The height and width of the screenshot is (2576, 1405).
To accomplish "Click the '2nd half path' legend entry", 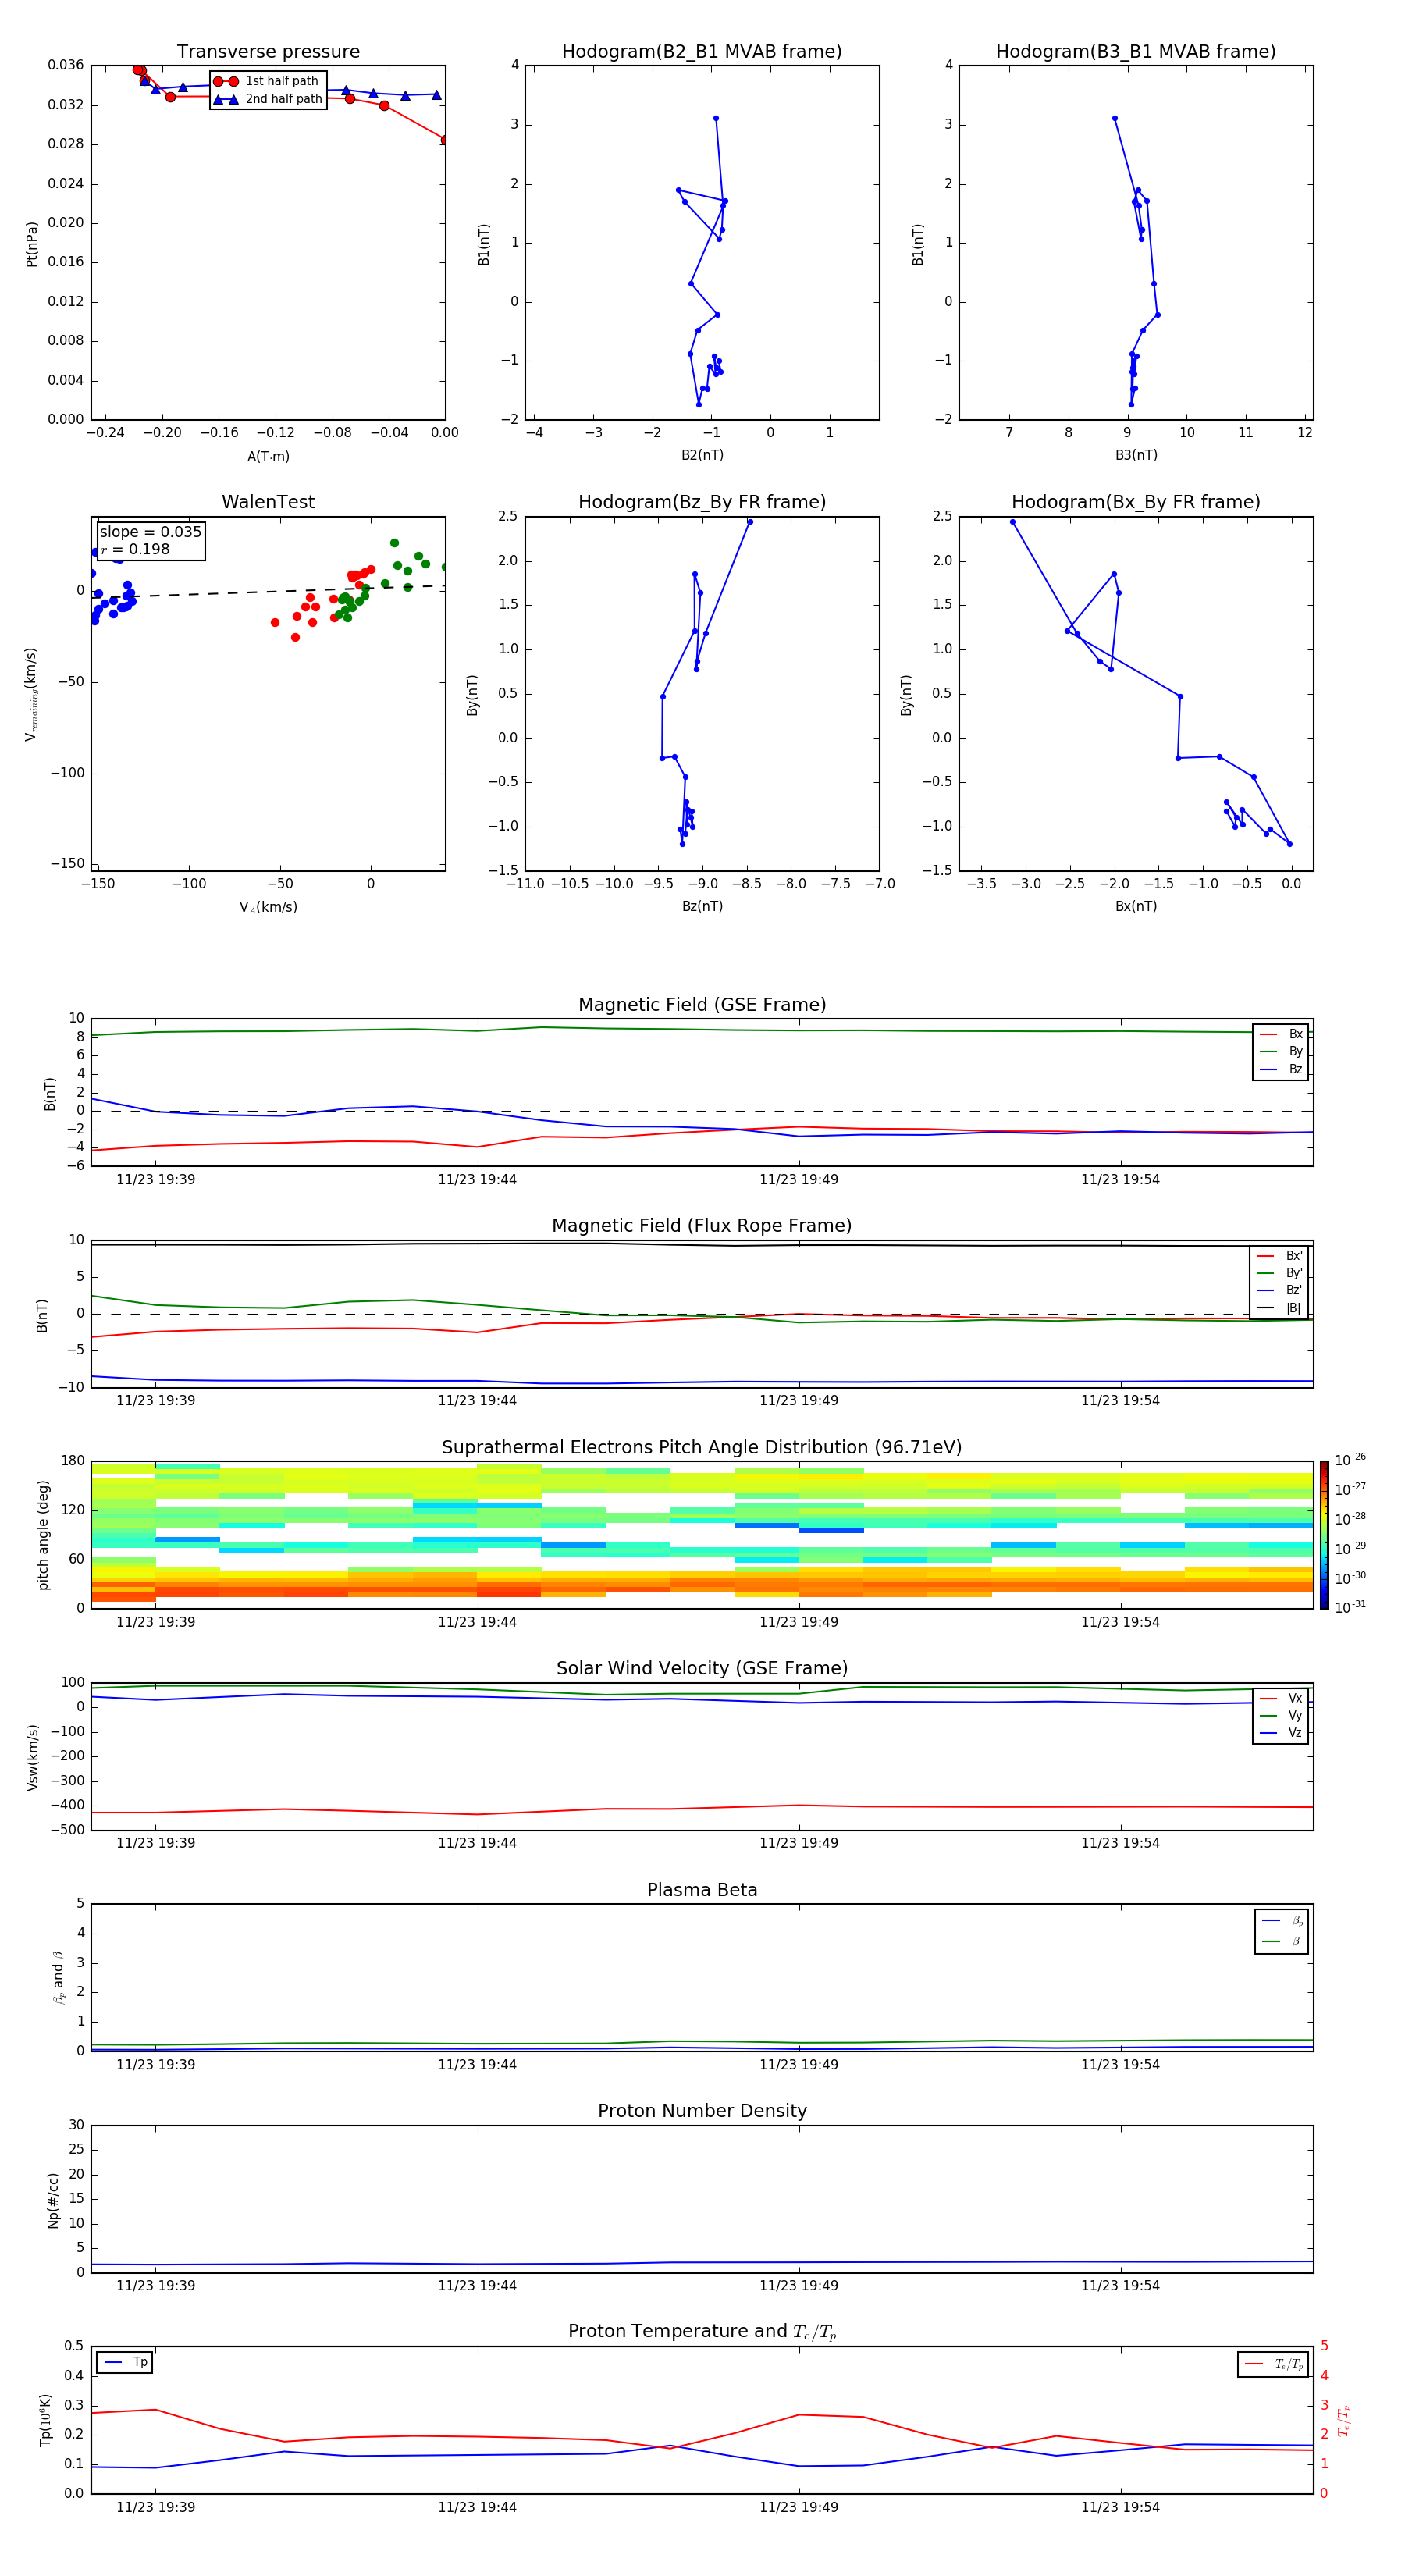I will 268,99.
